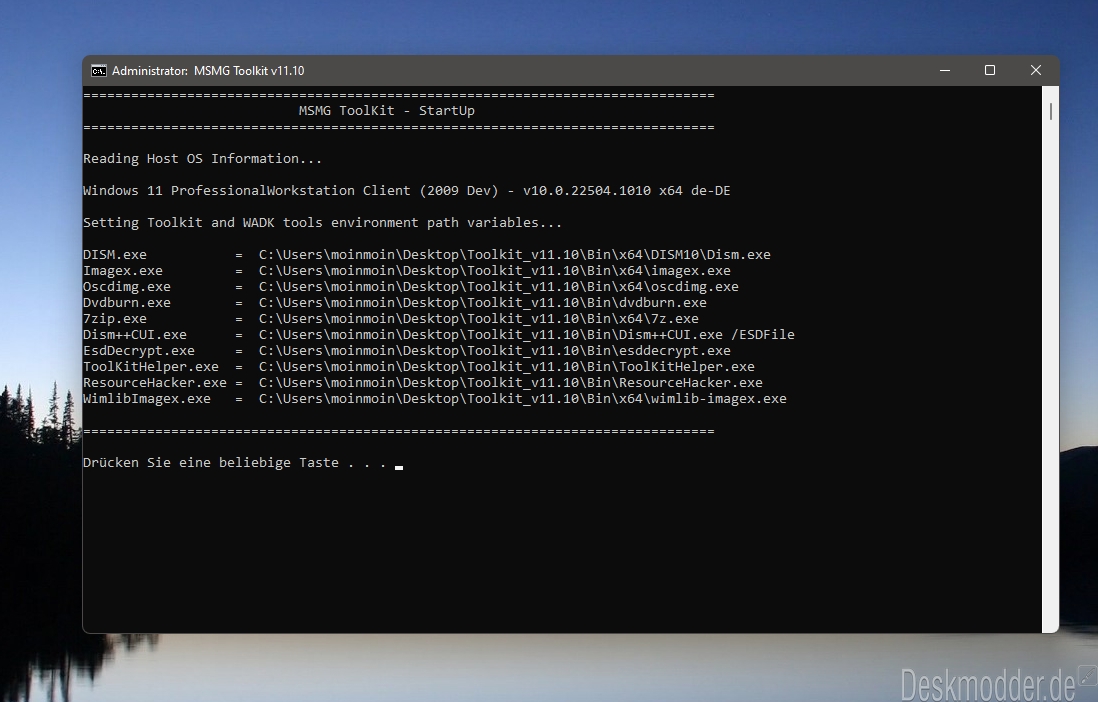The width and height of the screenshot is (1098, 702).
Task: Click the 'Imagex.exe' label
Action: pos(123,270)
